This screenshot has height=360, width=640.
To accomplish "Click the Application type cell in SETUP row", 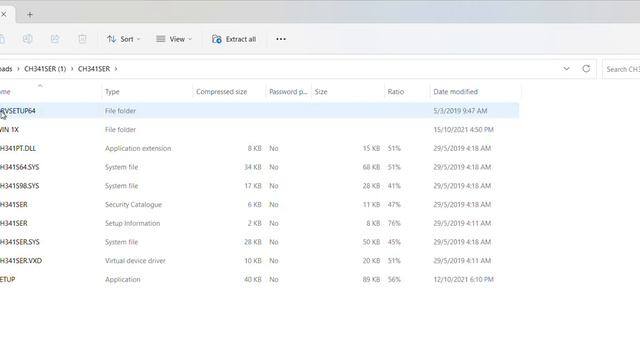I will [122, 280].
